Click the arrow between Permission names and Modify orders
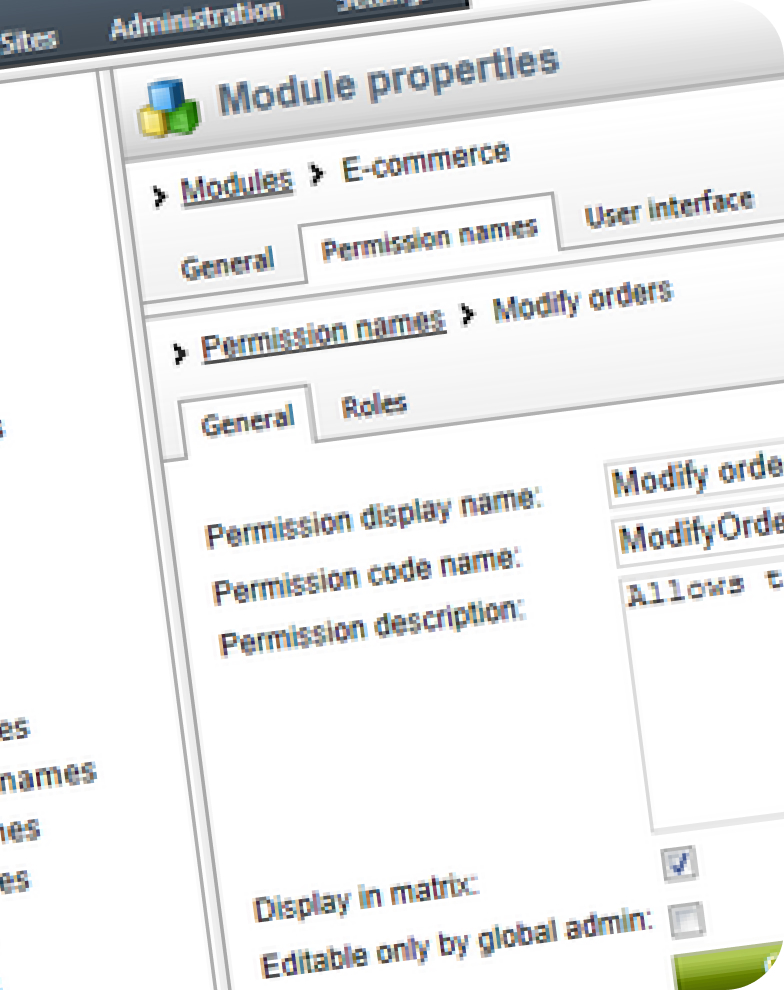Viewport: 784px width, 990px height. [468, 314]
